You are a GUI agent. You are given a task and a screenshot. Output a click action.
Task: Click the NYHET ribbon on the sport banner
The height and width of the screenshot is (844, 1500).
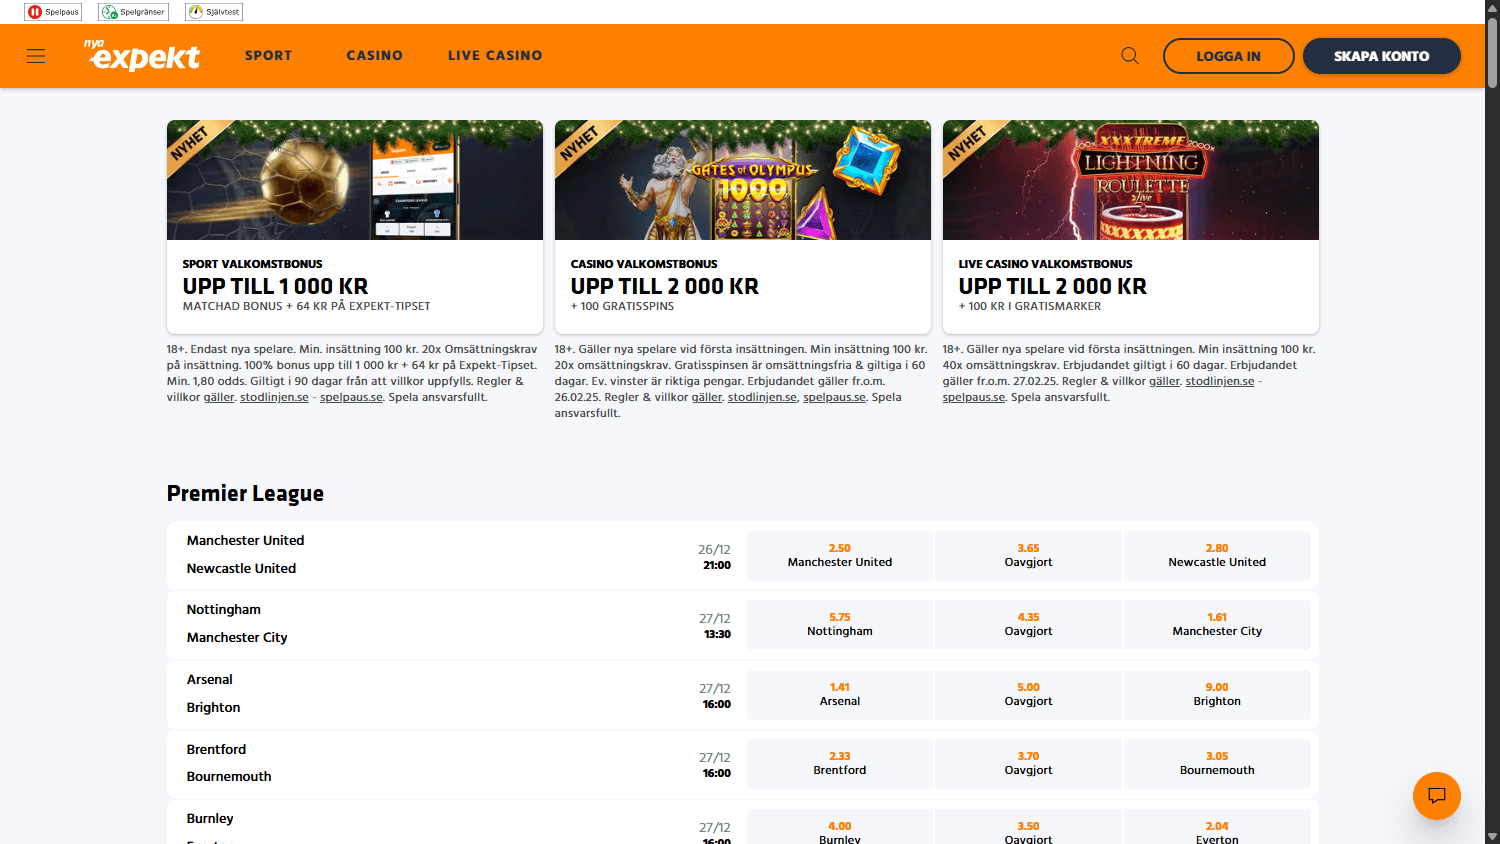pyautogui.click(x=192, y=147)
